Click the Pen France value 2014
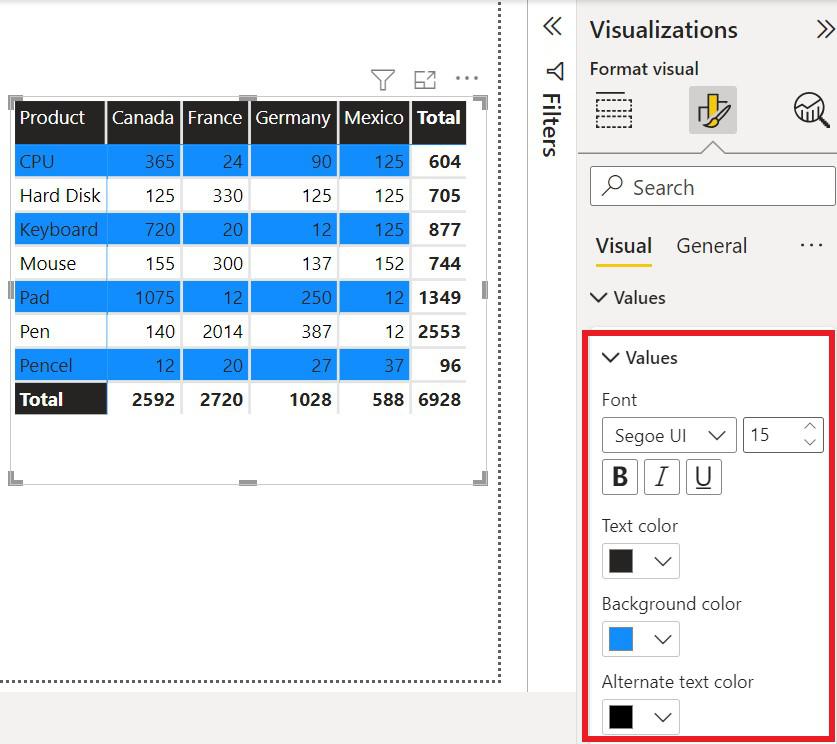 222,331
